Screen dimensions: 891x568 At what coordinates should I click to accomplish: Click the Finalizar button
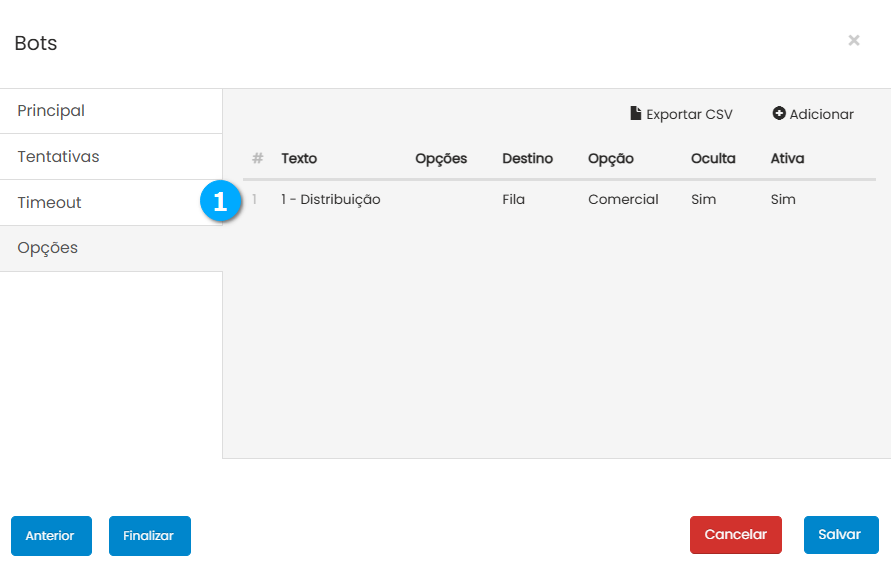coord(149,536)
